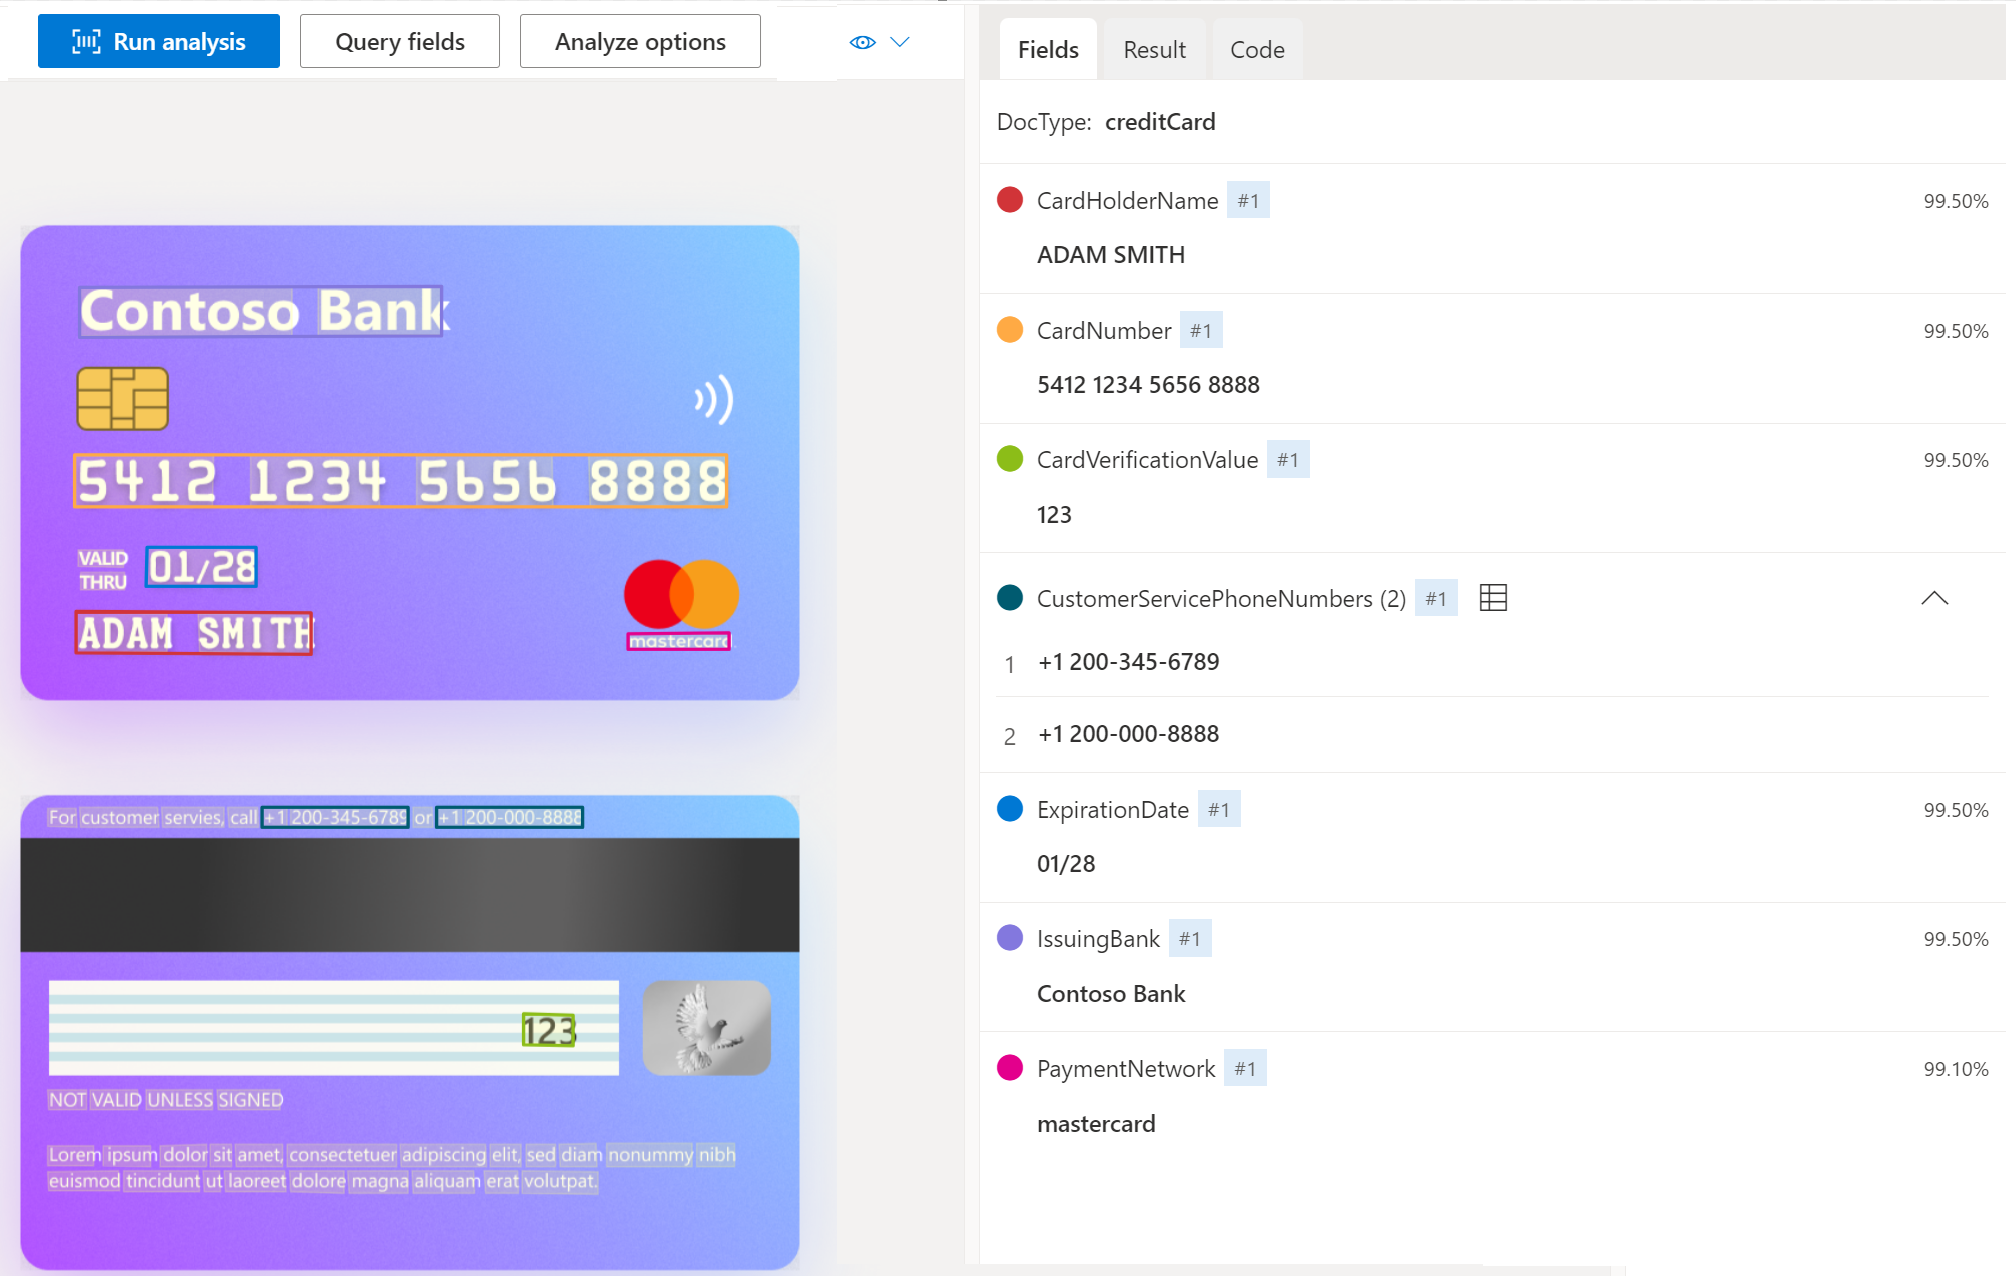Switch to the Result tab

[1155, 49]
